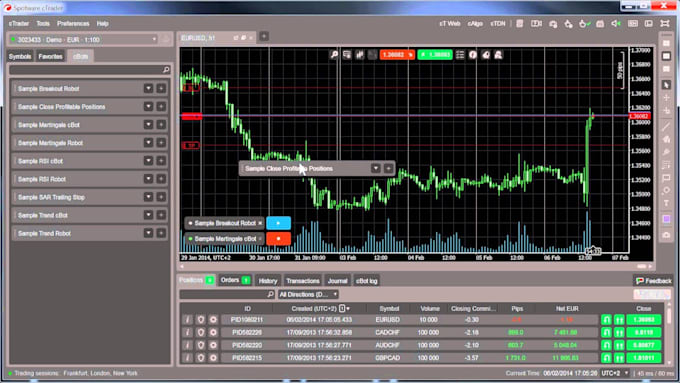This screenshot has width=680, height=383.
Task: Show info for the EURUSD position
Action: click(x=187, y=320)
